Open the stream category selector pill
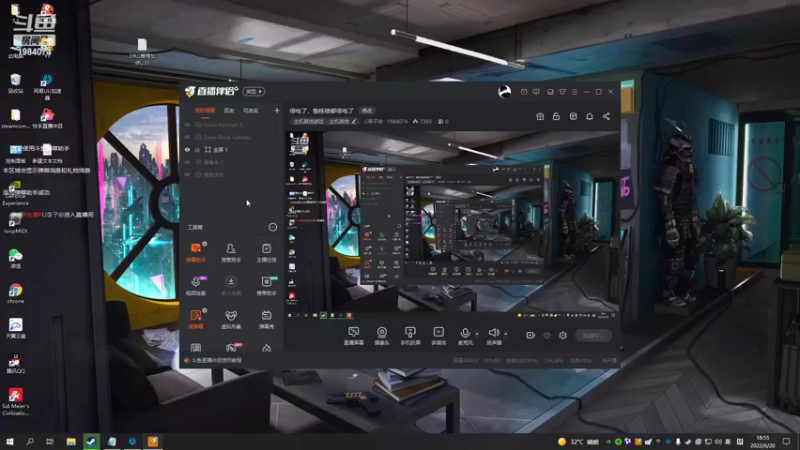800x450 pixels. click(325, 121)
